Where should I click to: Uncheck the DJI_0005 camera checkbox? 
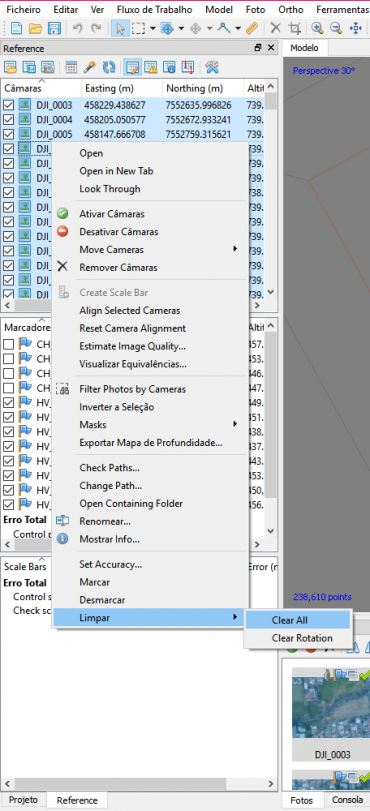[x=8, y=134]
